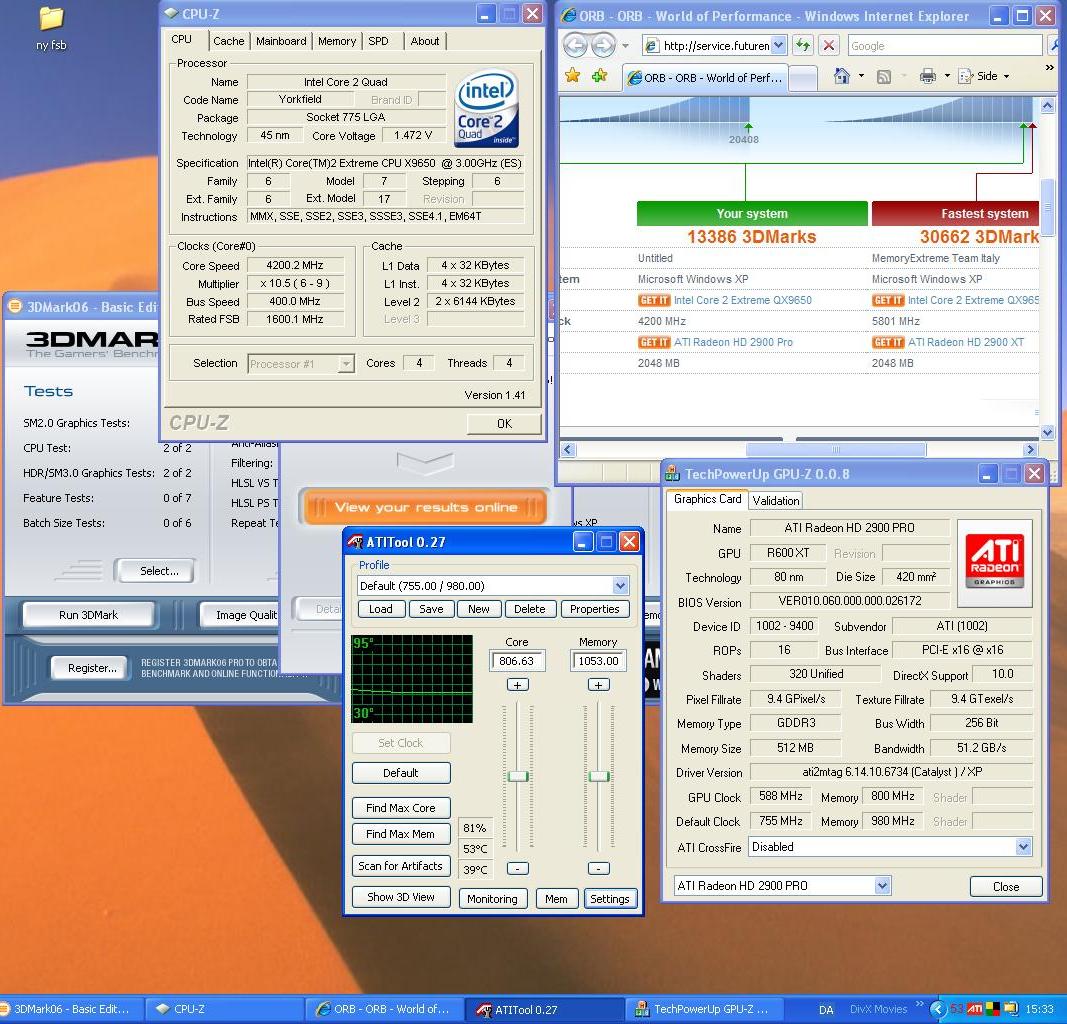Open the Side (Page) menu in IE
The height and width of the screenshot is (1024, 1067).
984,76
